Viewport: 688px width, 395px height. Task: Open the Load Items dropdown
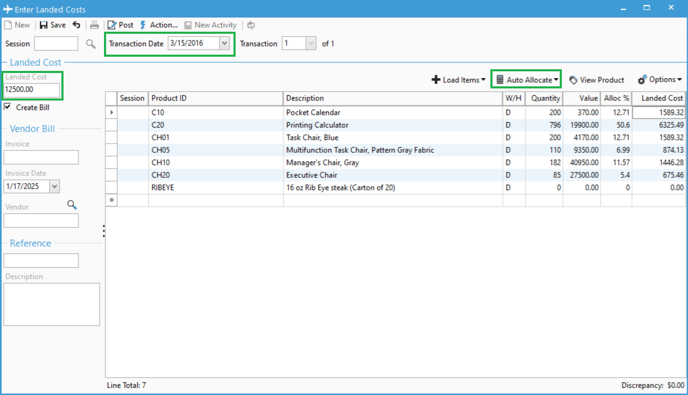459,80
